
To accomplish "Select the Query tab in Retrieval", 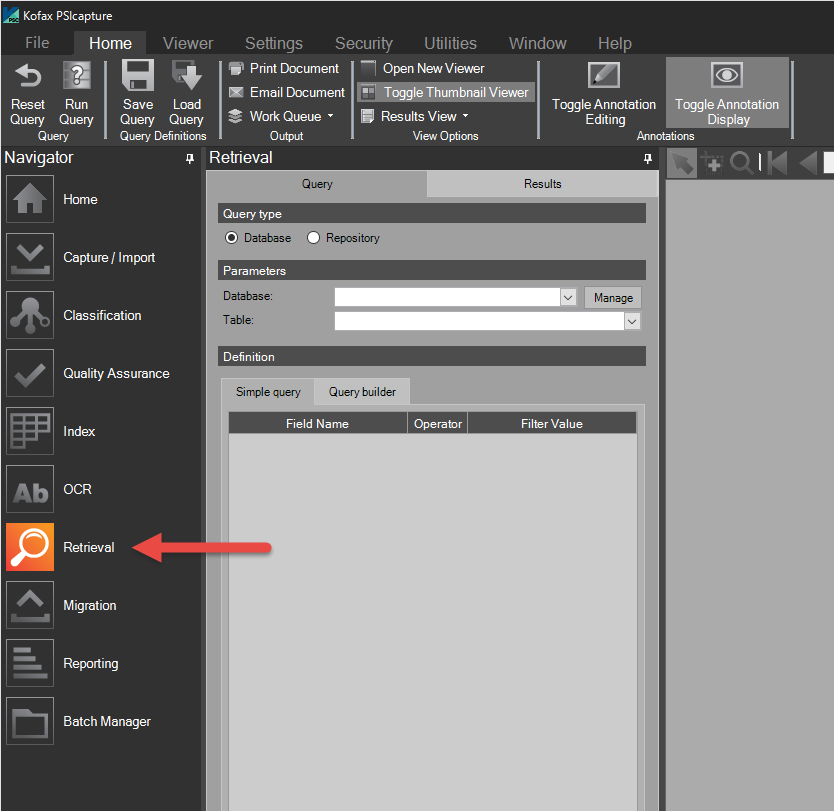I will (x=317, y=184).
